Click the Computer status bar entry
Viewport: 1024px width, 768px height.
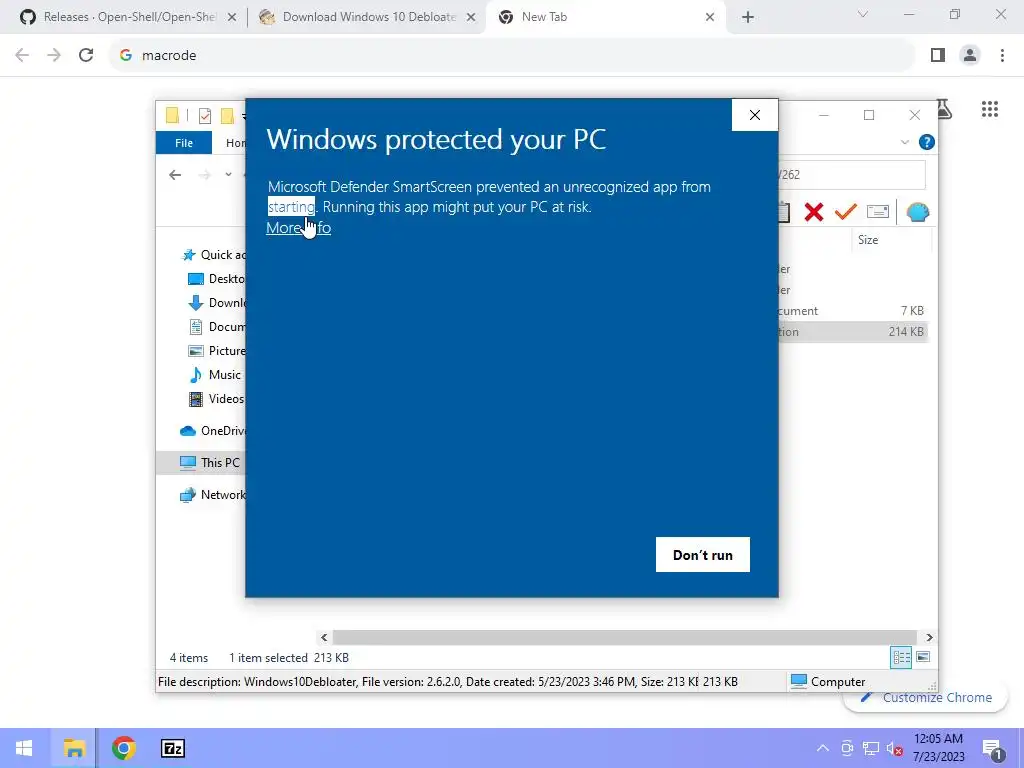coord(827,682)
